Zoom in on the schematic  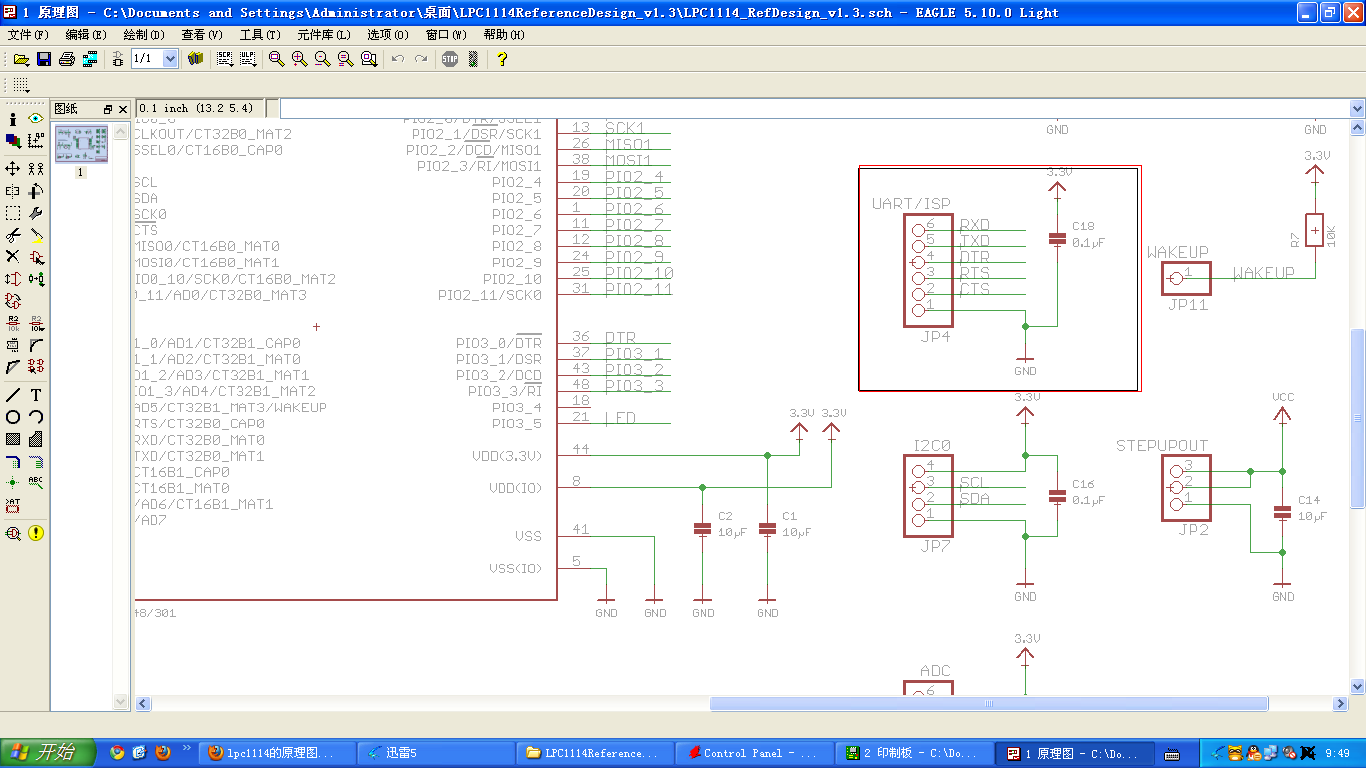point(300,59)
